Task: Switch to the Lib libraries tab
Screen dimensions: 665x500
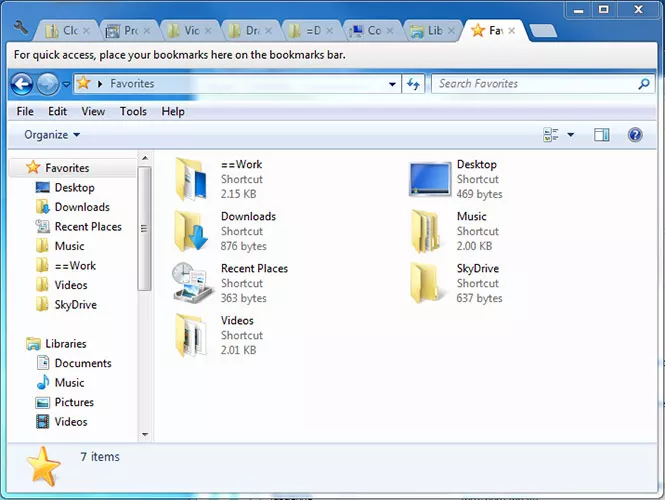Action: 432,31
